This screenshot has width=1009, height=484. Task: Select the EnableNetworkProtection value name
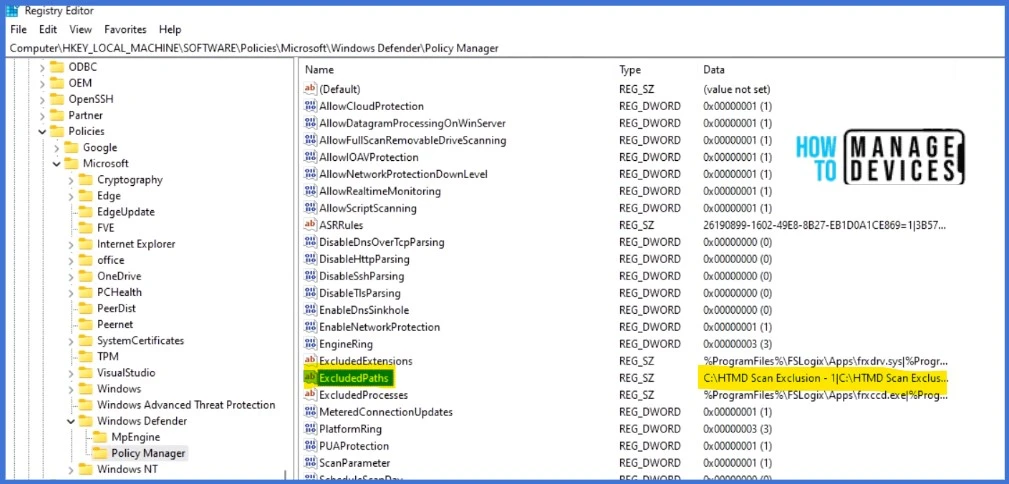point(380,327)
